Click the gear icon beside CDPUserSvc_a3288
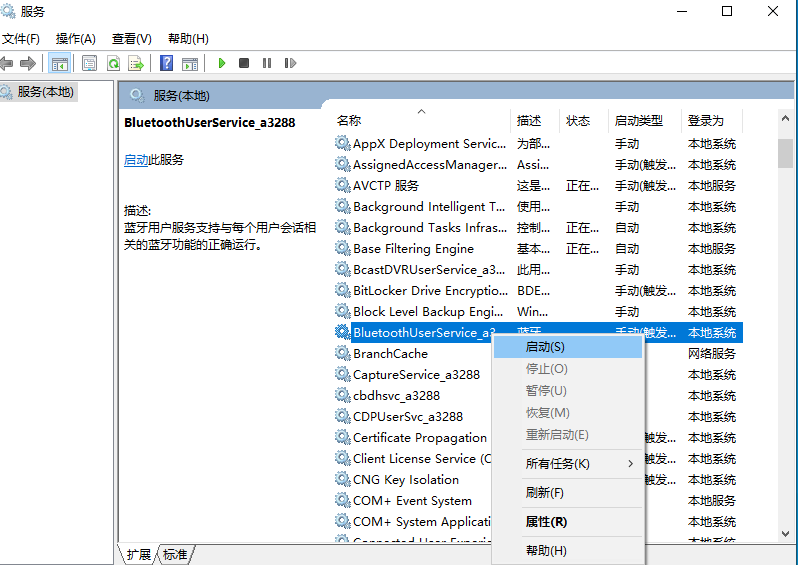The height and width of the screenshot is (565, 798). pyautogui.click(x=343, y=416)
